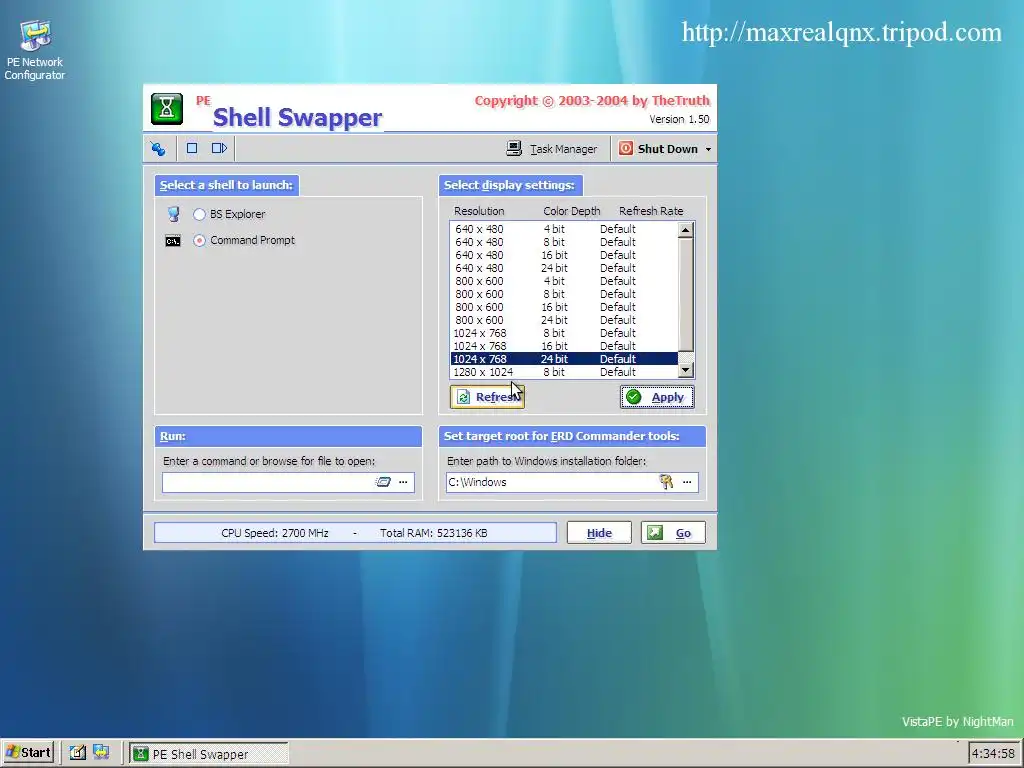Select 640 x 480 16 bit display mode

[564, 255]
